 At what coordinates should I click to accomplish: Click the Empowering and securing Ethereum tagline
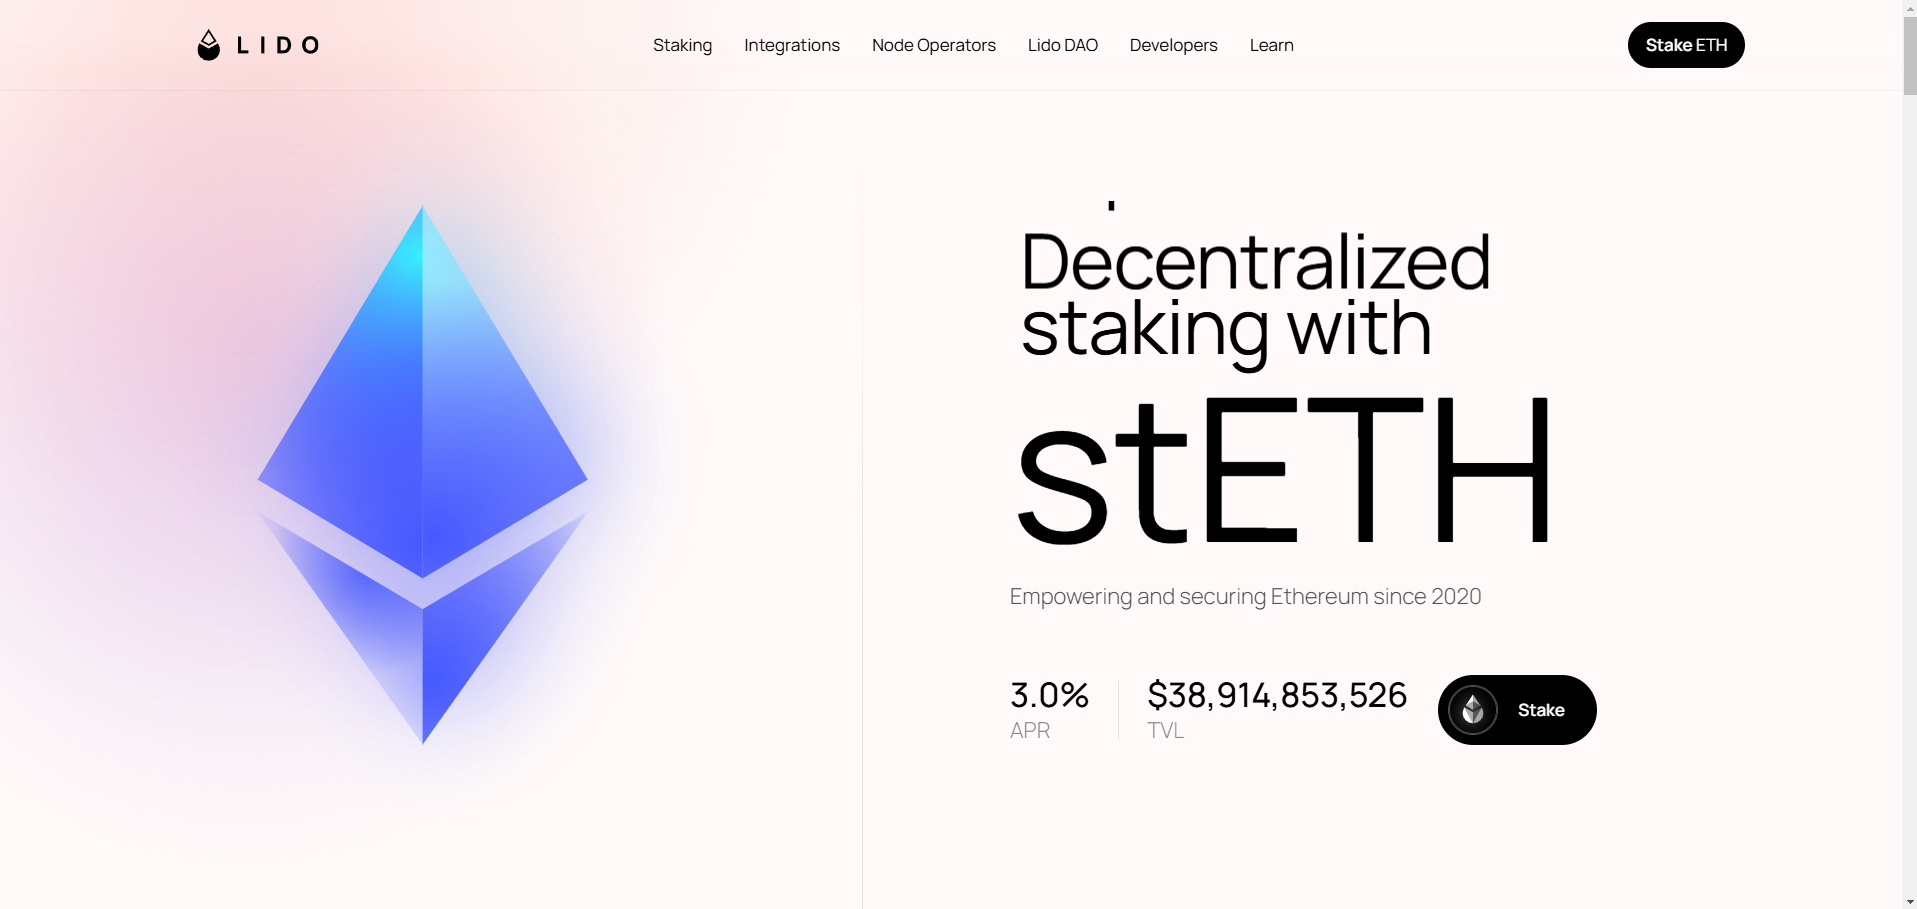point(1245,596)
